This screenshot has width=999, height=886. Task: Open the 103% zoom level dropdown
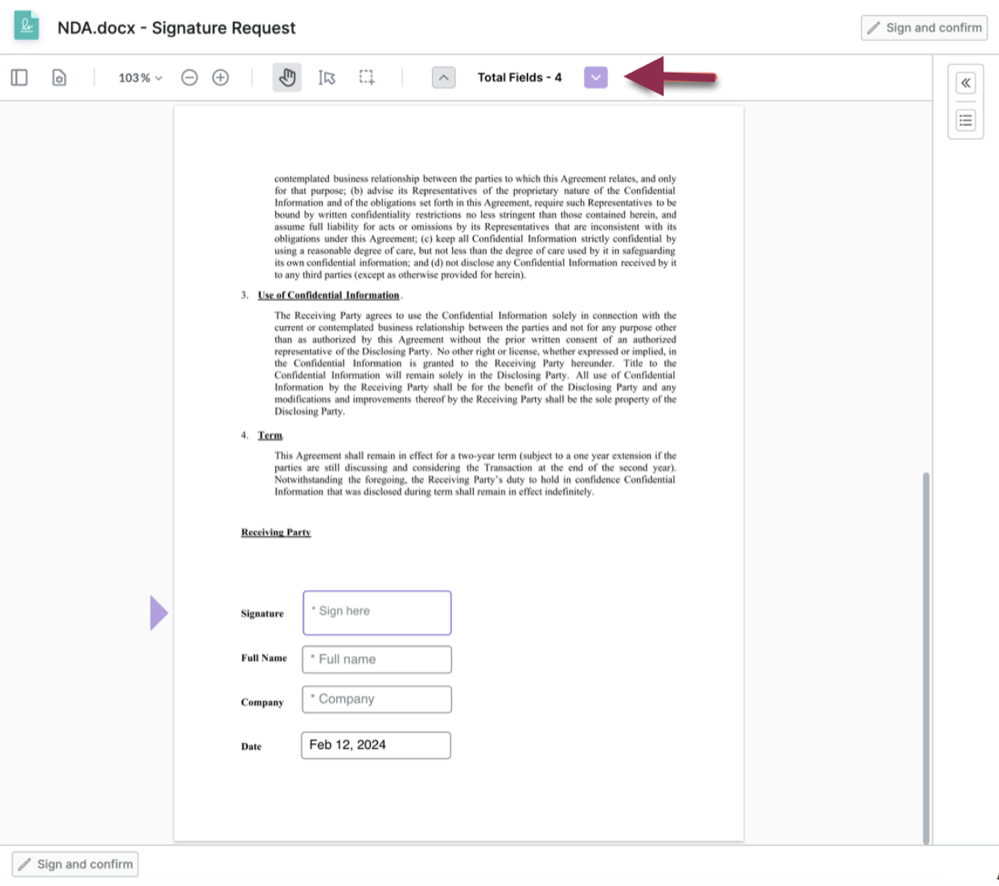(138, 76)
